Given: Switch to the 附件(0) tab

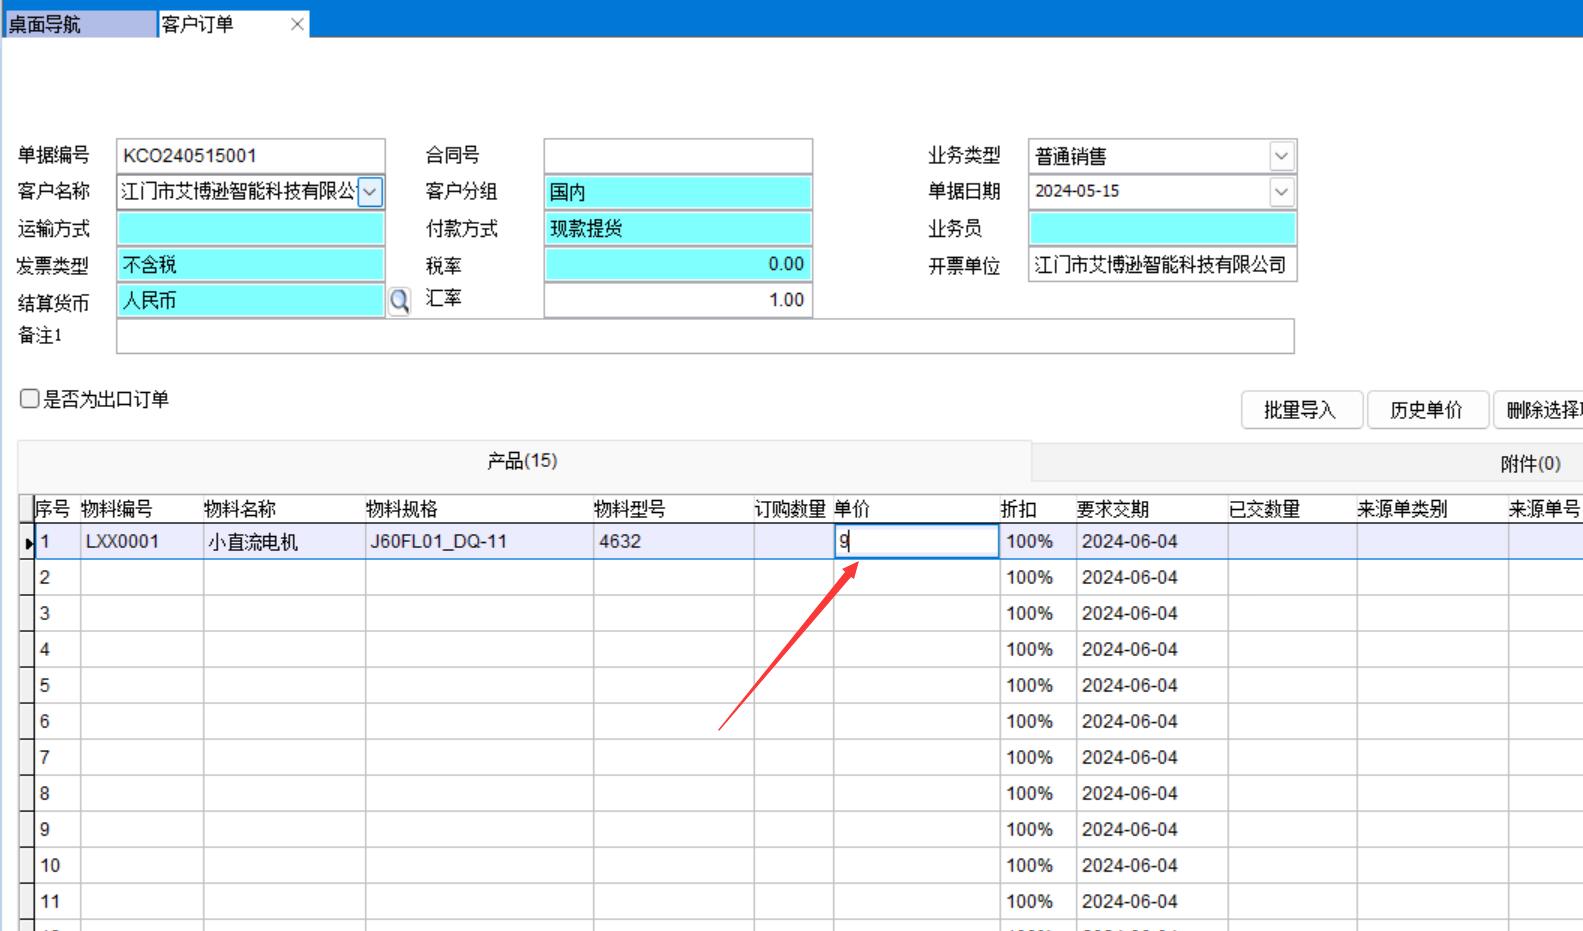Looking at the screenshot, I should tap(1530, 463).
